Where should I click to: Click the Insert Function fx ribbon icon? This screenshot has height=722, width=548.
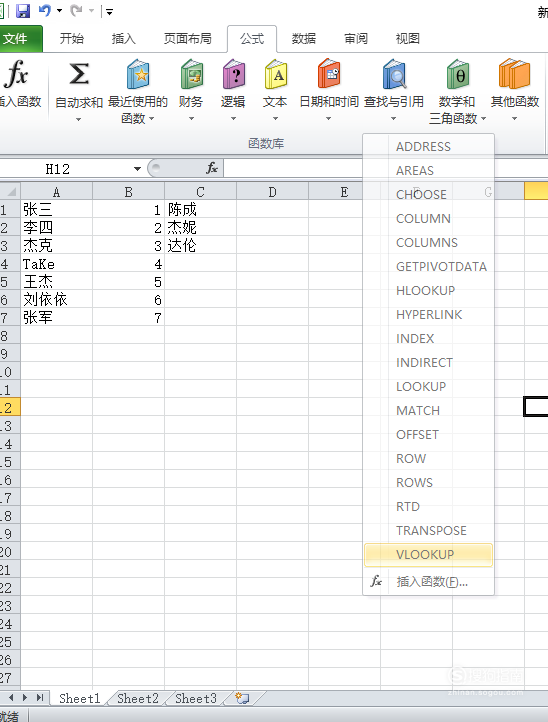17,74
